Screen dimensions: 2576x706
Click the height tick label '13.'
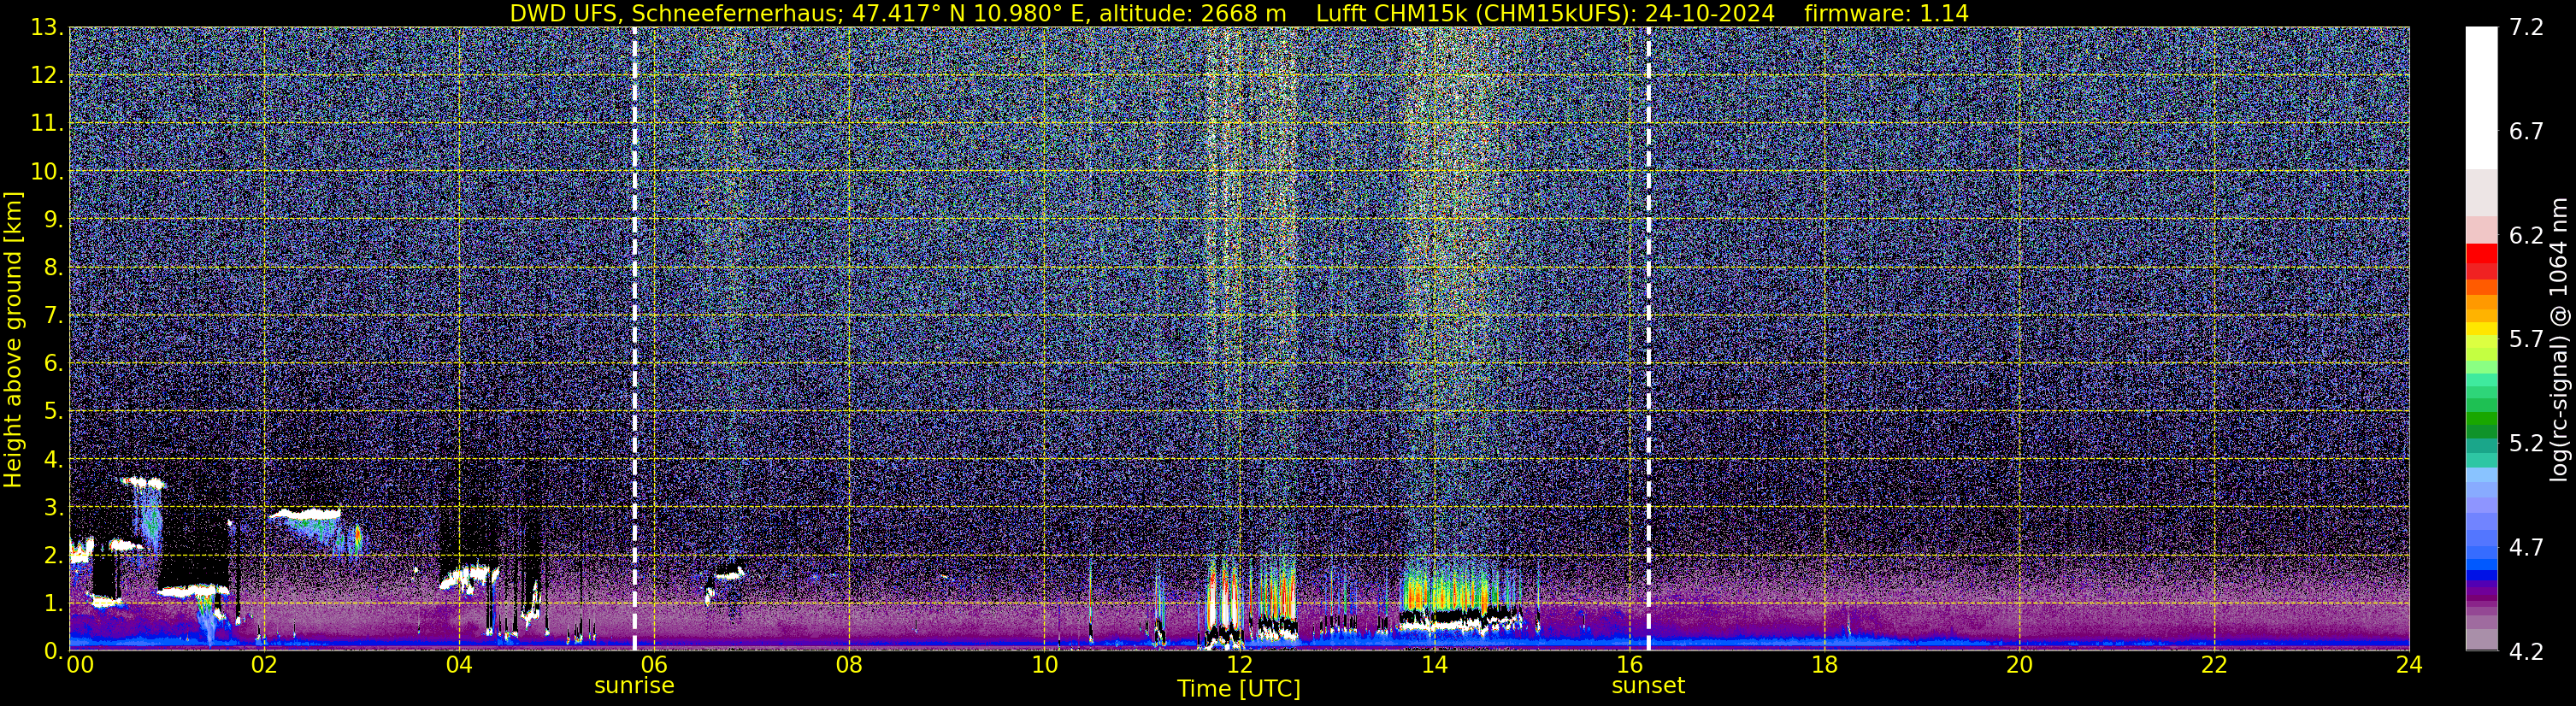[x=47, y=27]
